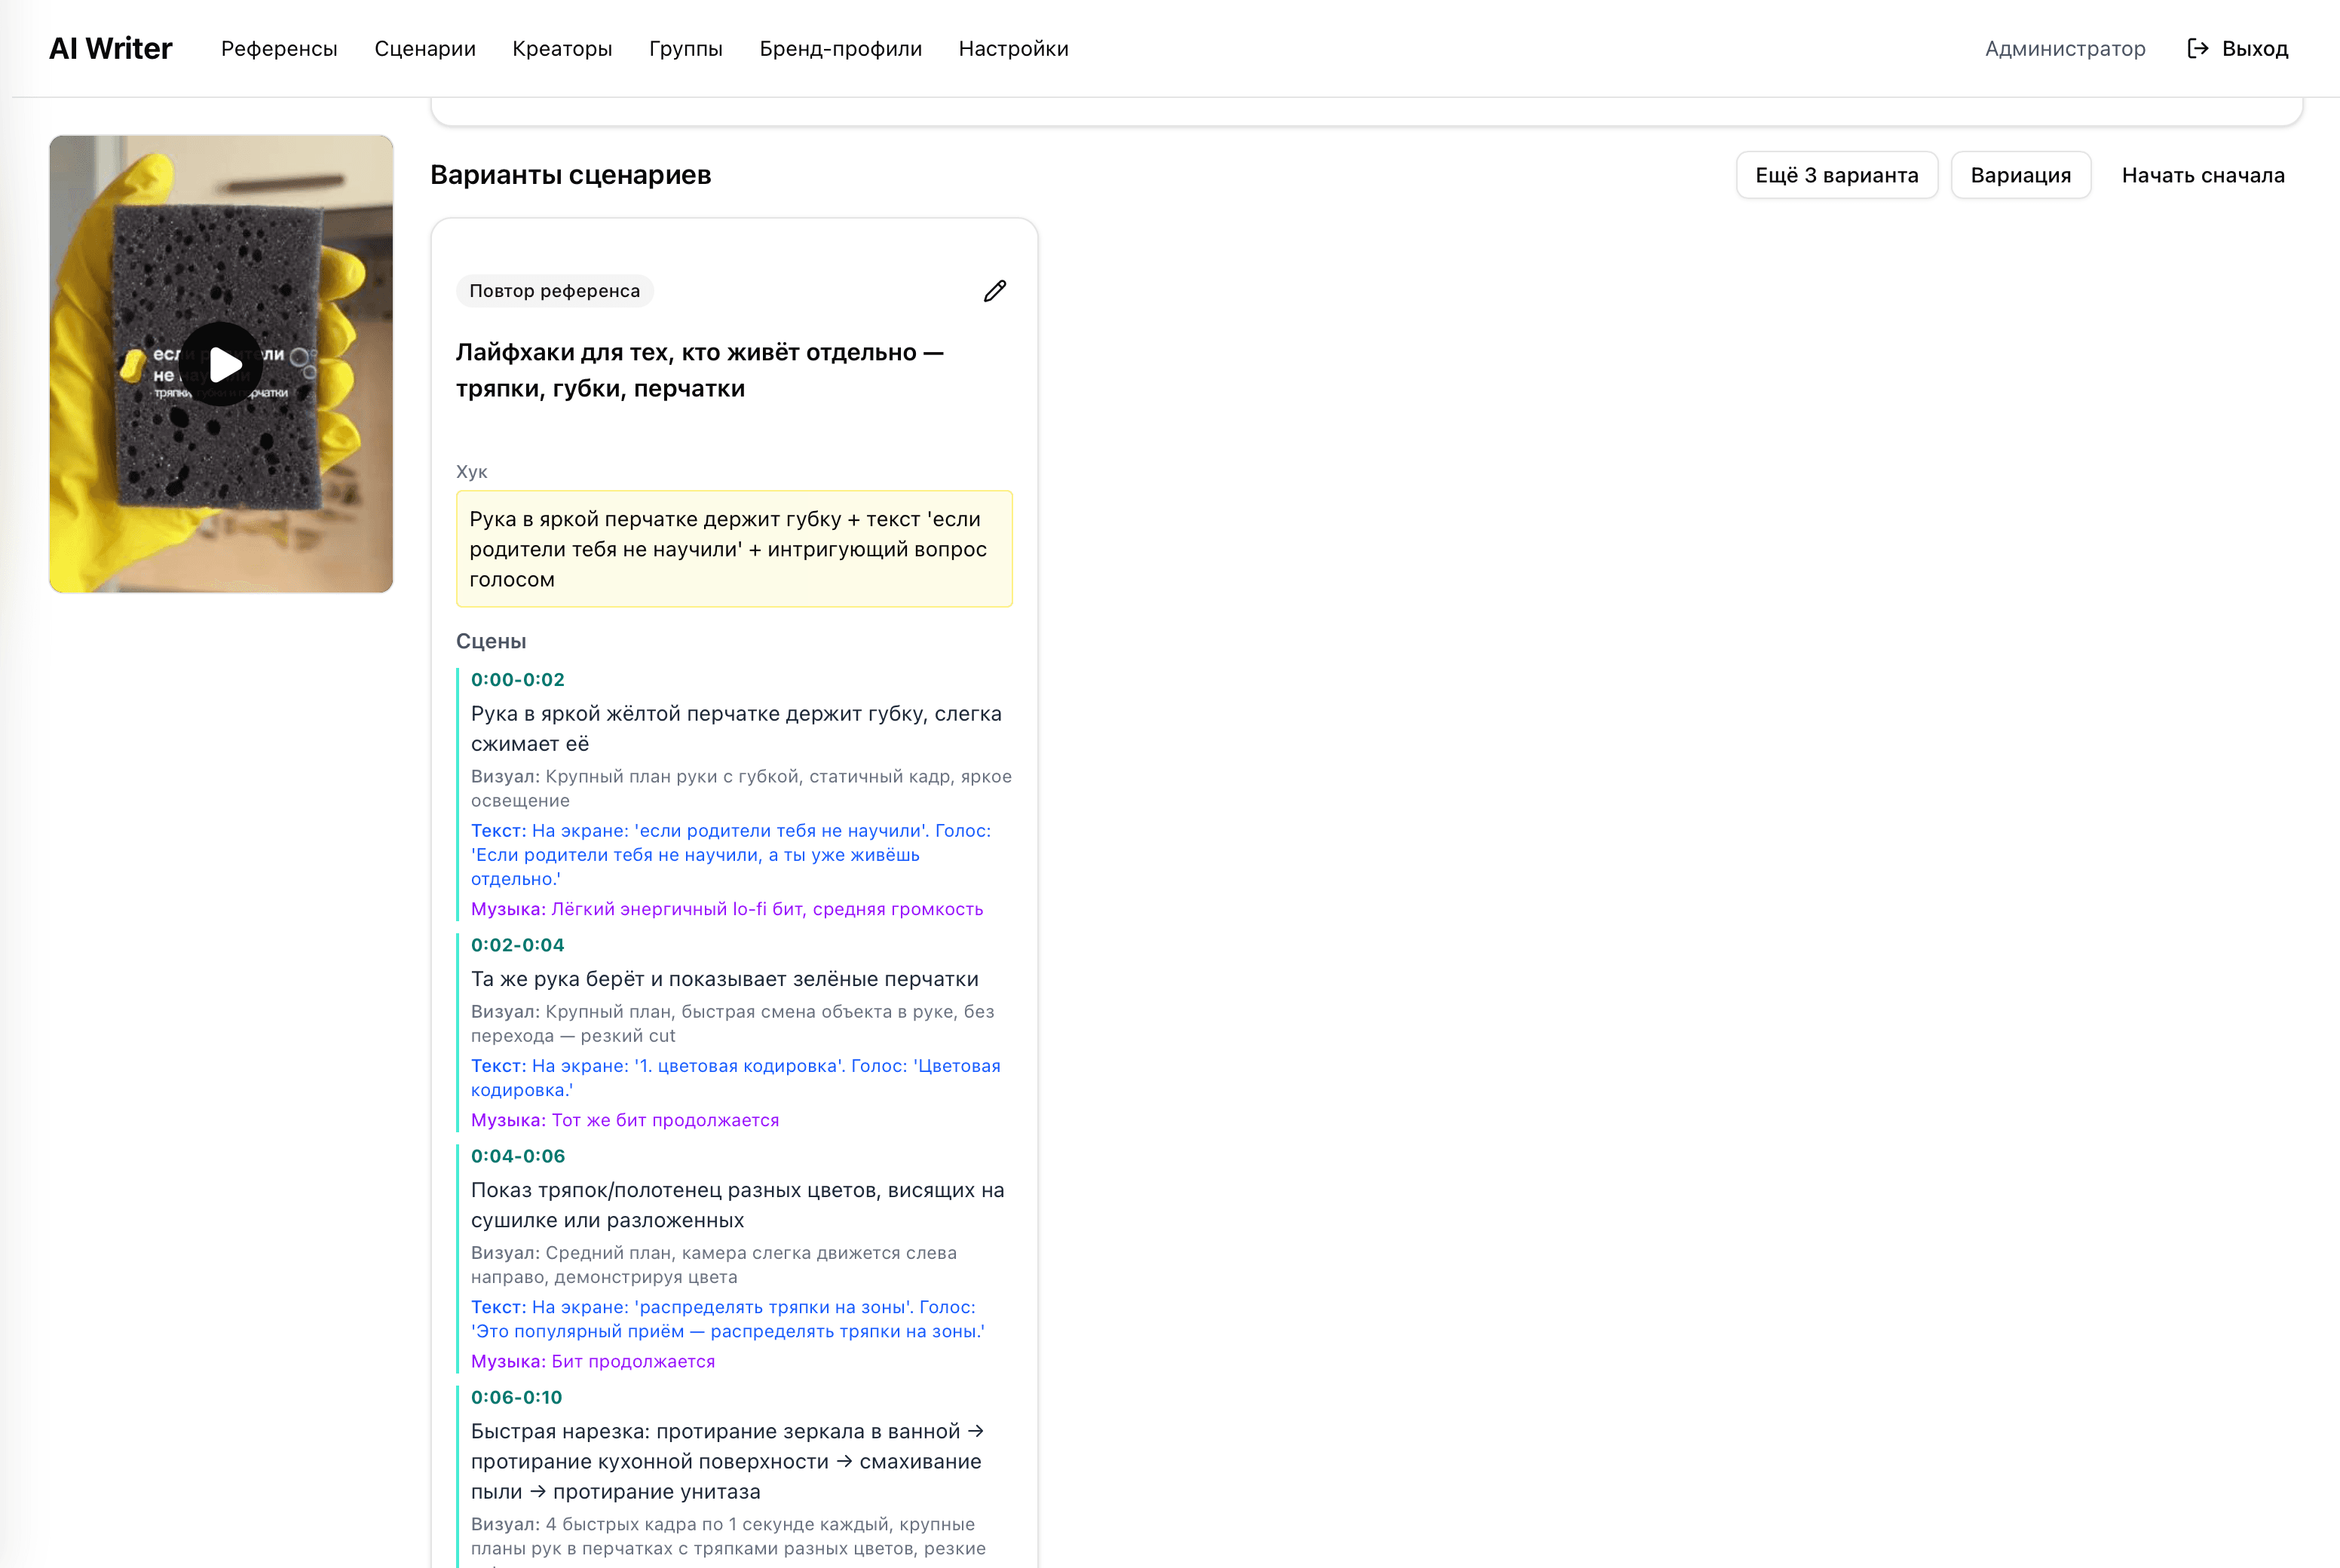Click the Сцены heading
This screenshot has height=1568, width=2340.
(x=491, y=641)
